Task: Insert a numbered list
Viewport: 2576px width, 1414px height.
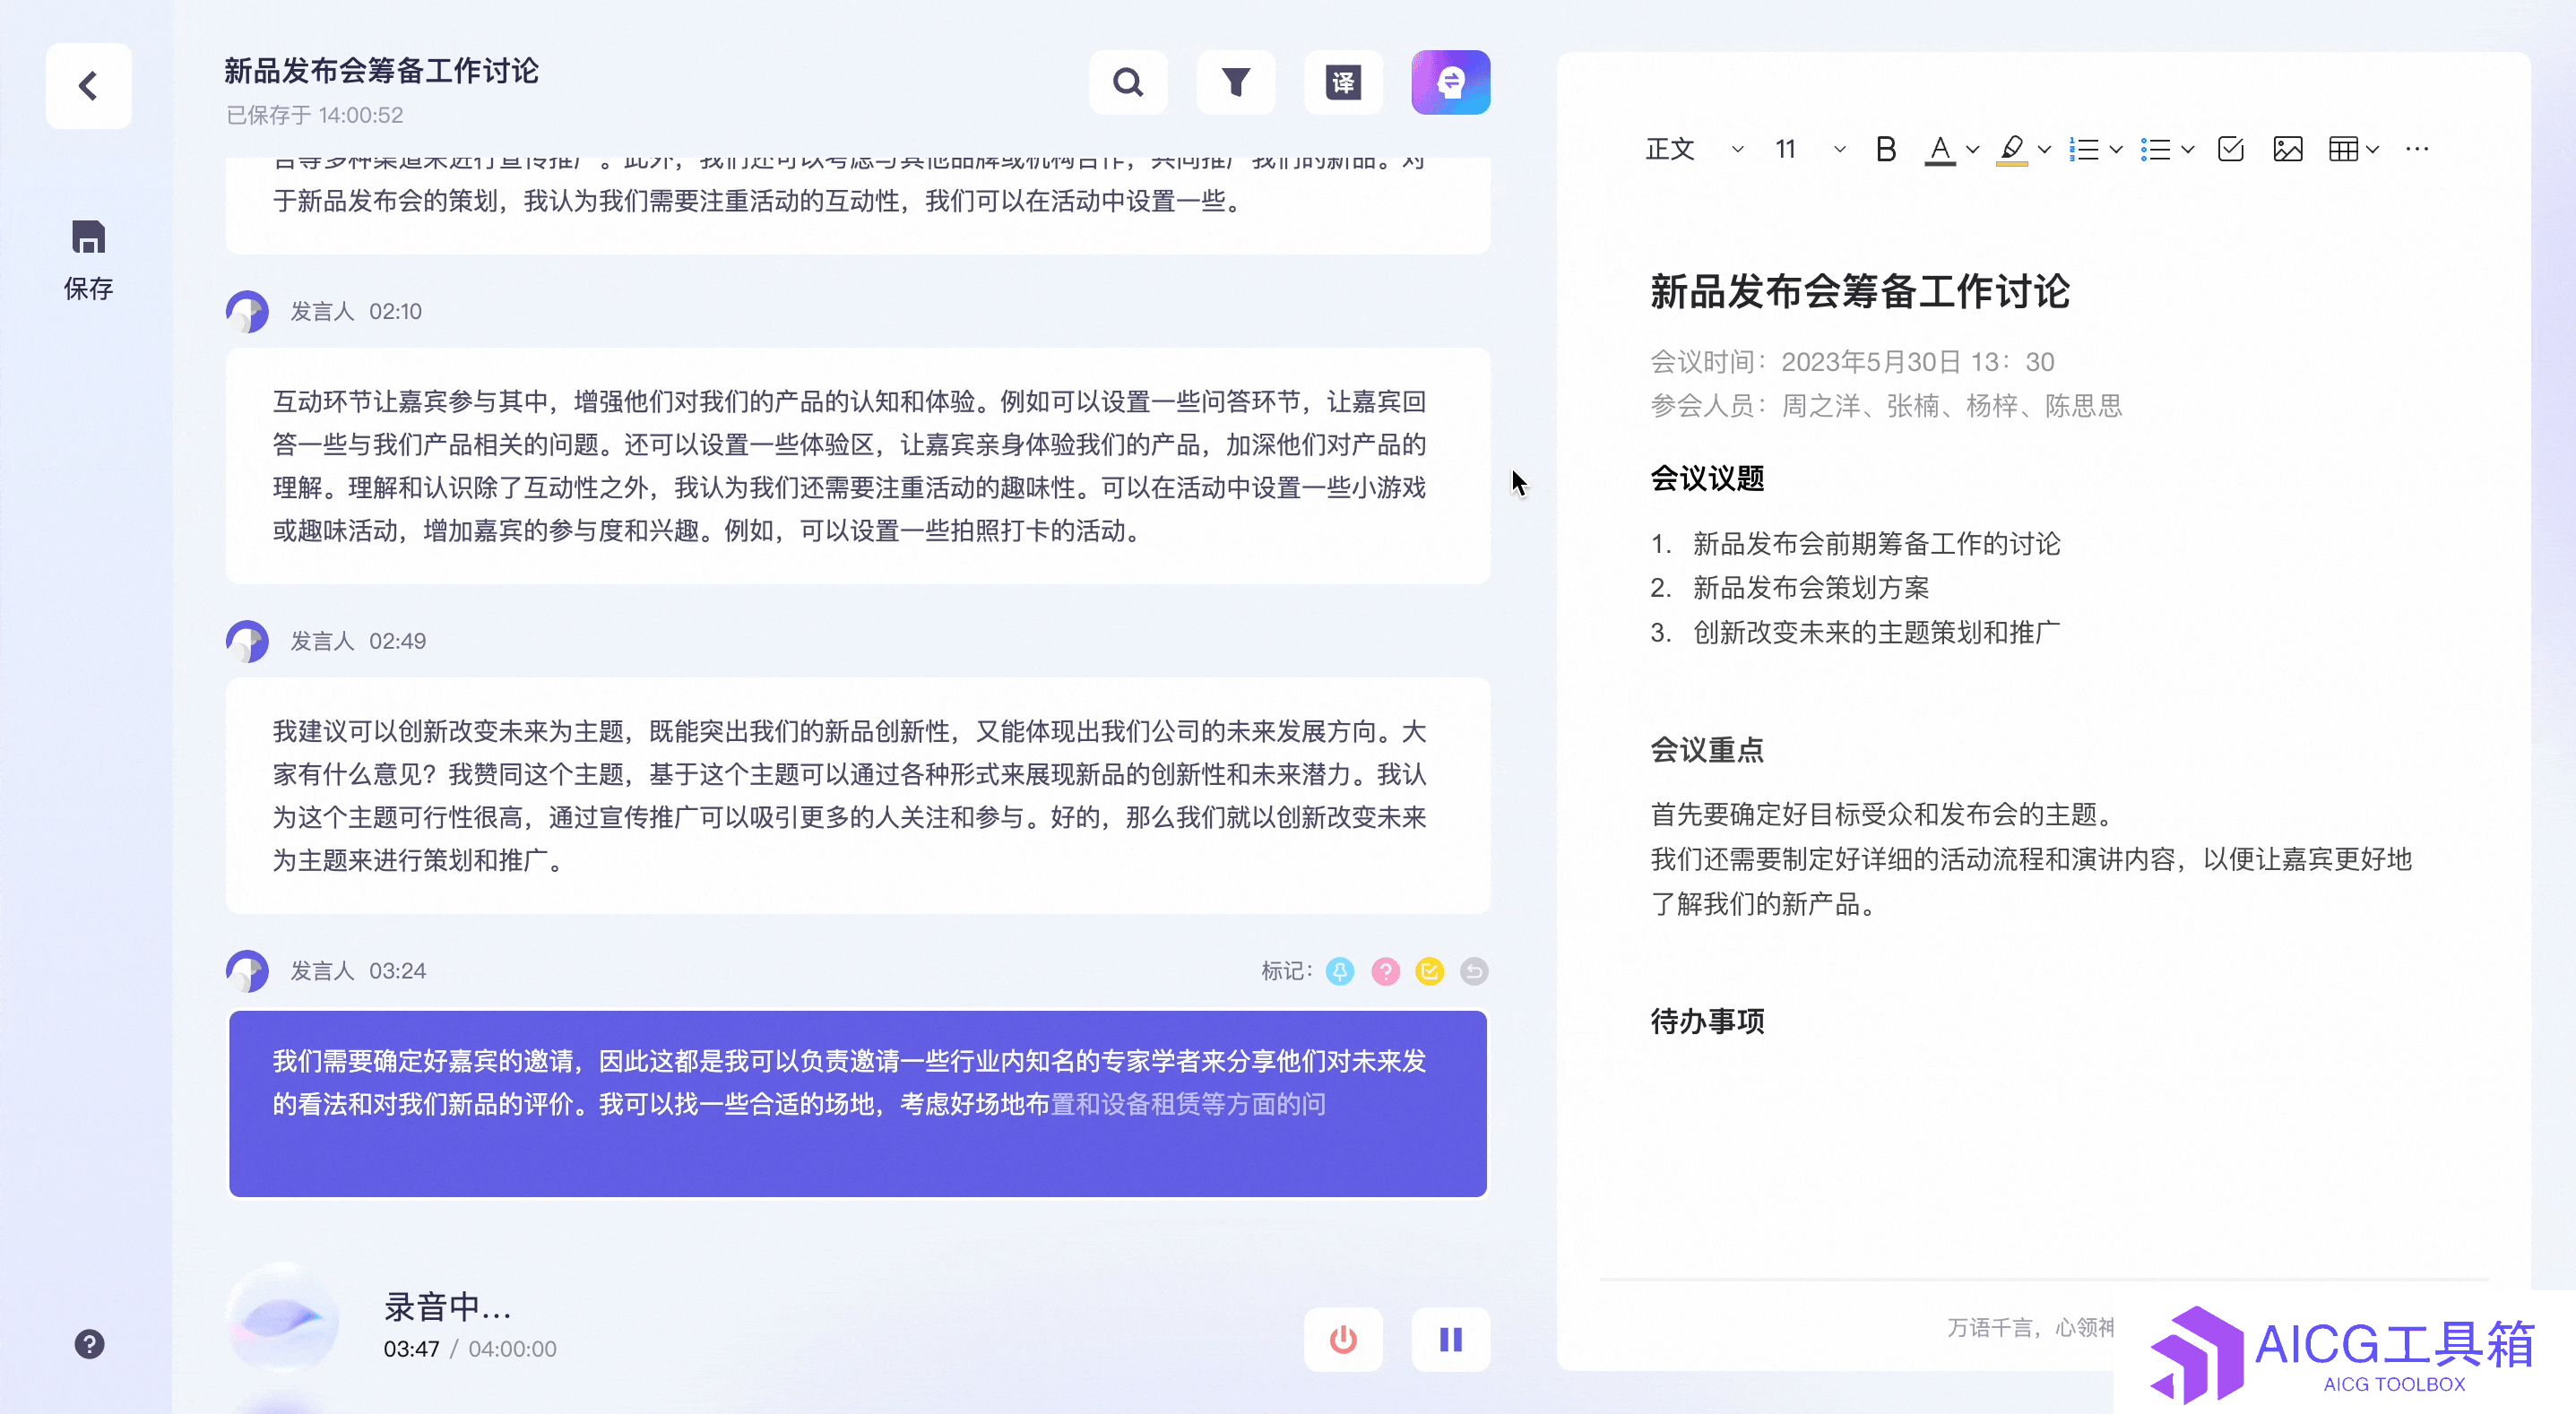Action: point(2084,149)
